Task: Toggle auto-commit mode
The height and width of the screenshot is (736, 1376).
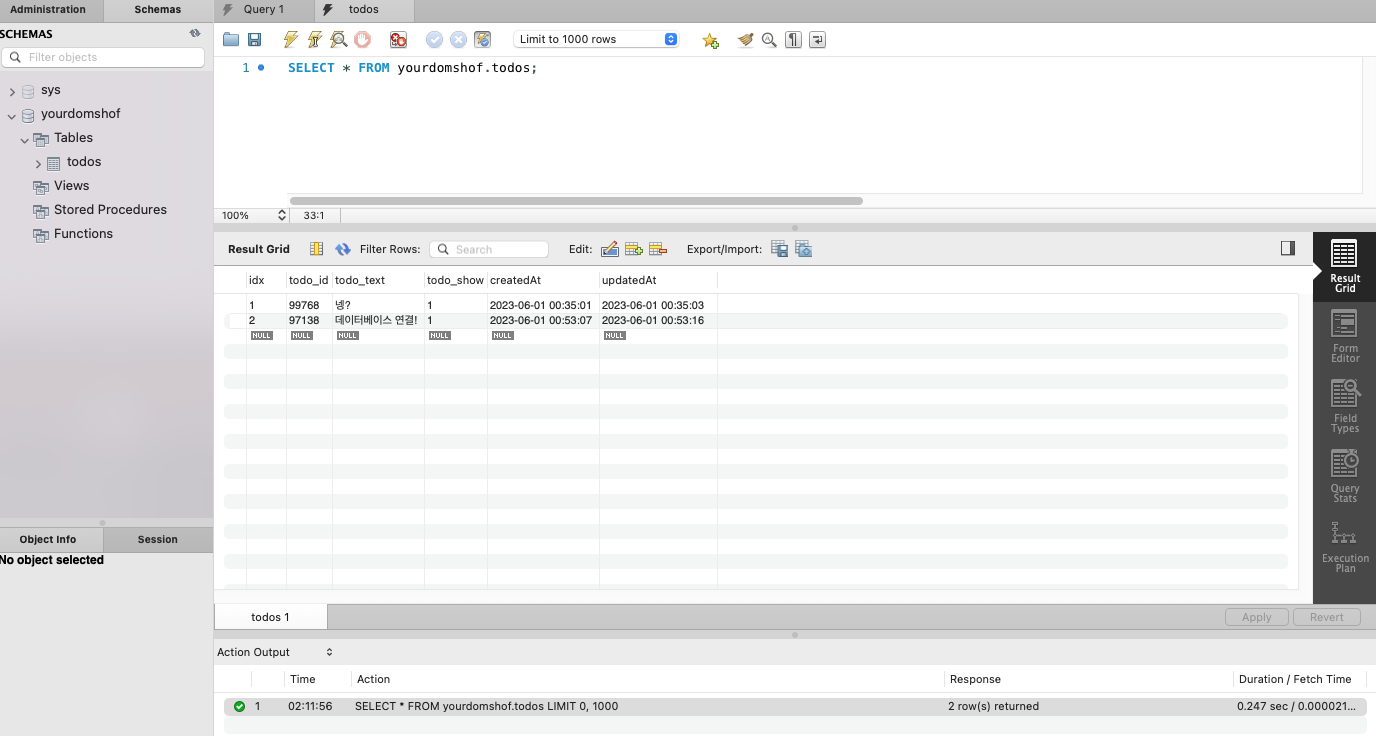Action: (x=482, y=40)
